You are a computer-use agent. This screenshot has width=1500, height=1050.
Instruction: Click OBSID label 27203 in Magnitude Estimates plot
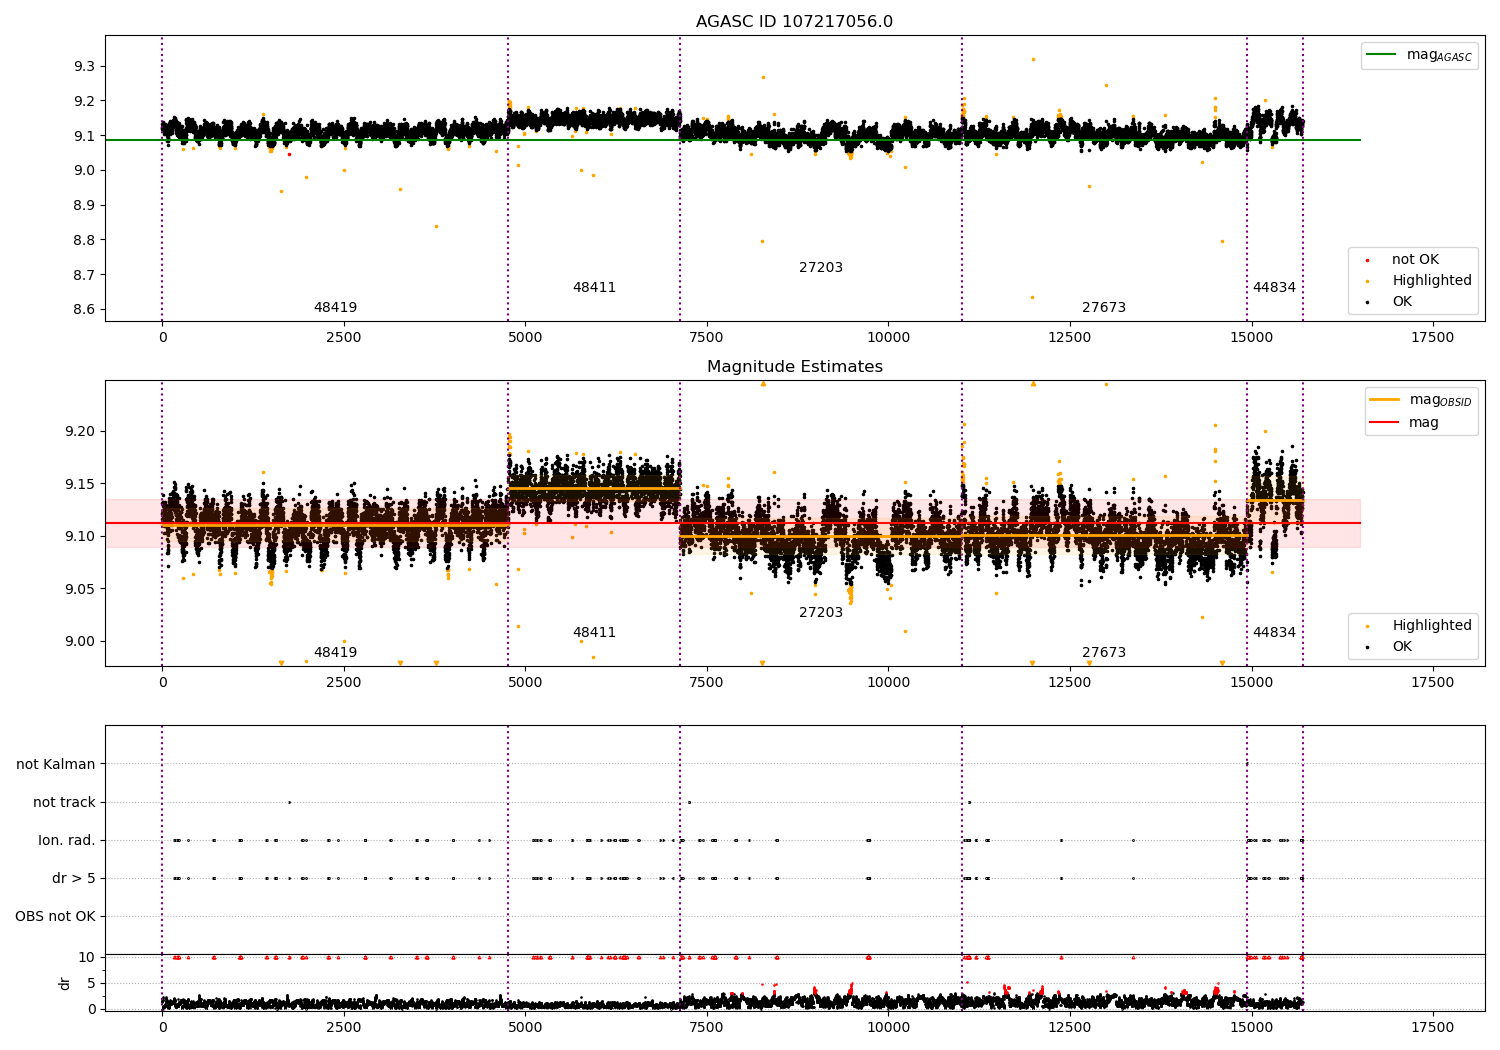(x=821, y=613)
